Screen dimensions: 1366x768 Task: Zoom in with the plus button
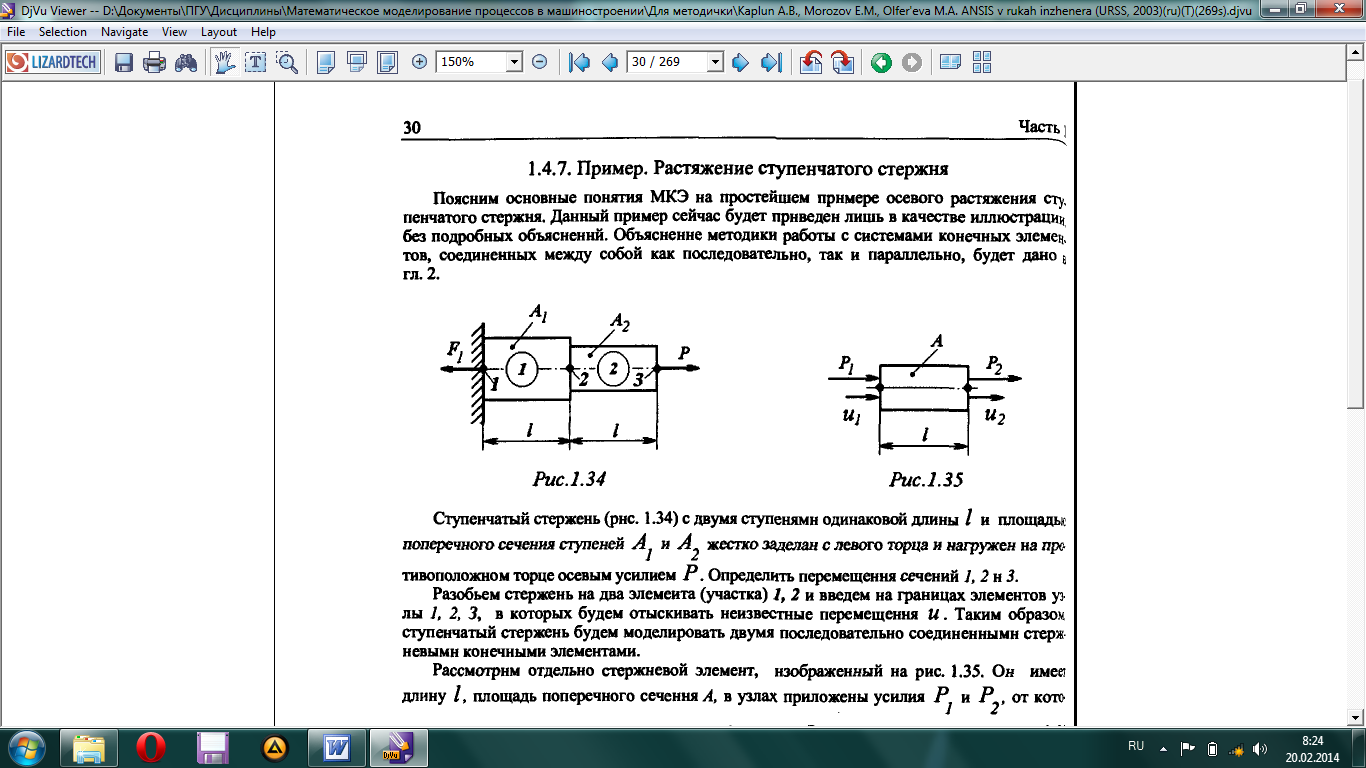420,62
